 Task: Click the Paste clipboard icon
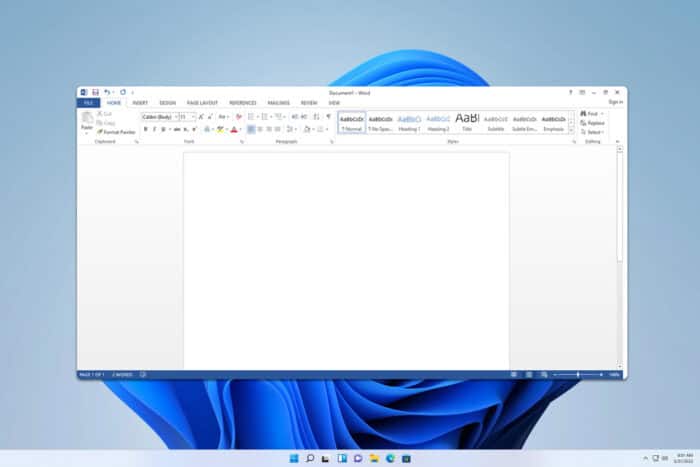pyautogui.click(x=87, y=118)
